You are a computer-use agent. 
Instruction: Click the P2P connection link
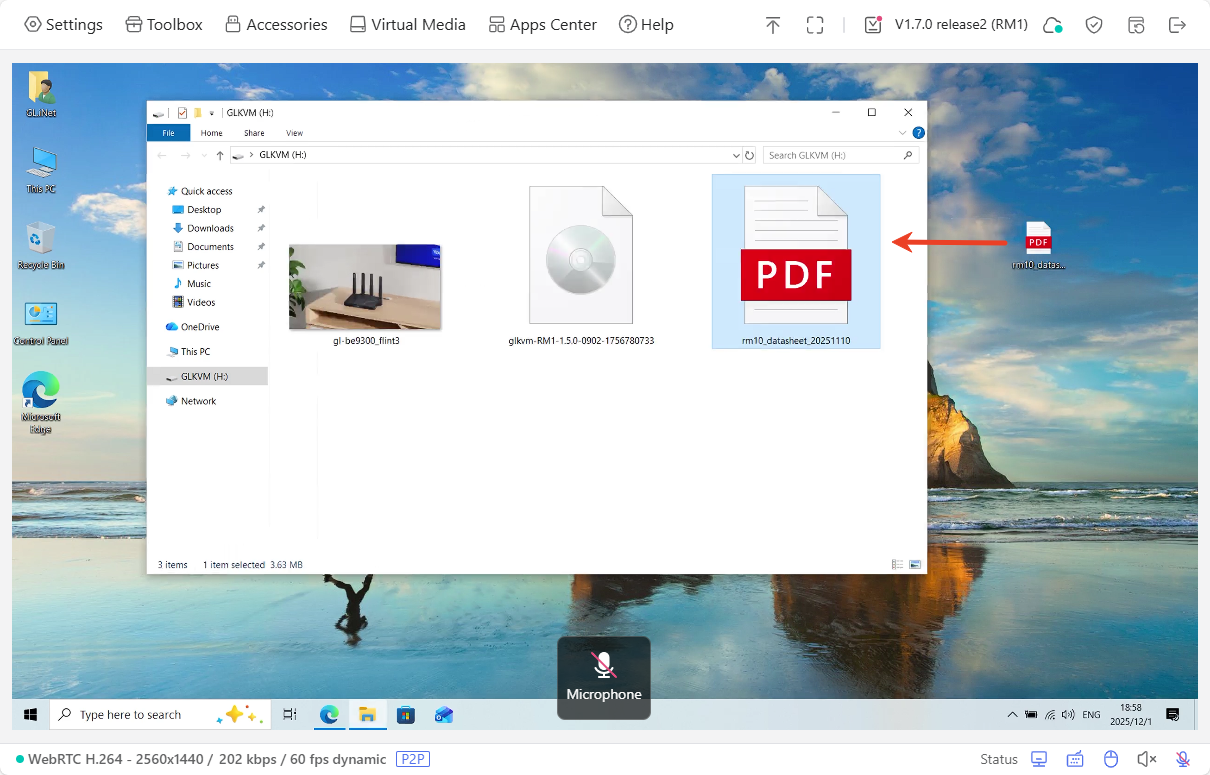413,759
